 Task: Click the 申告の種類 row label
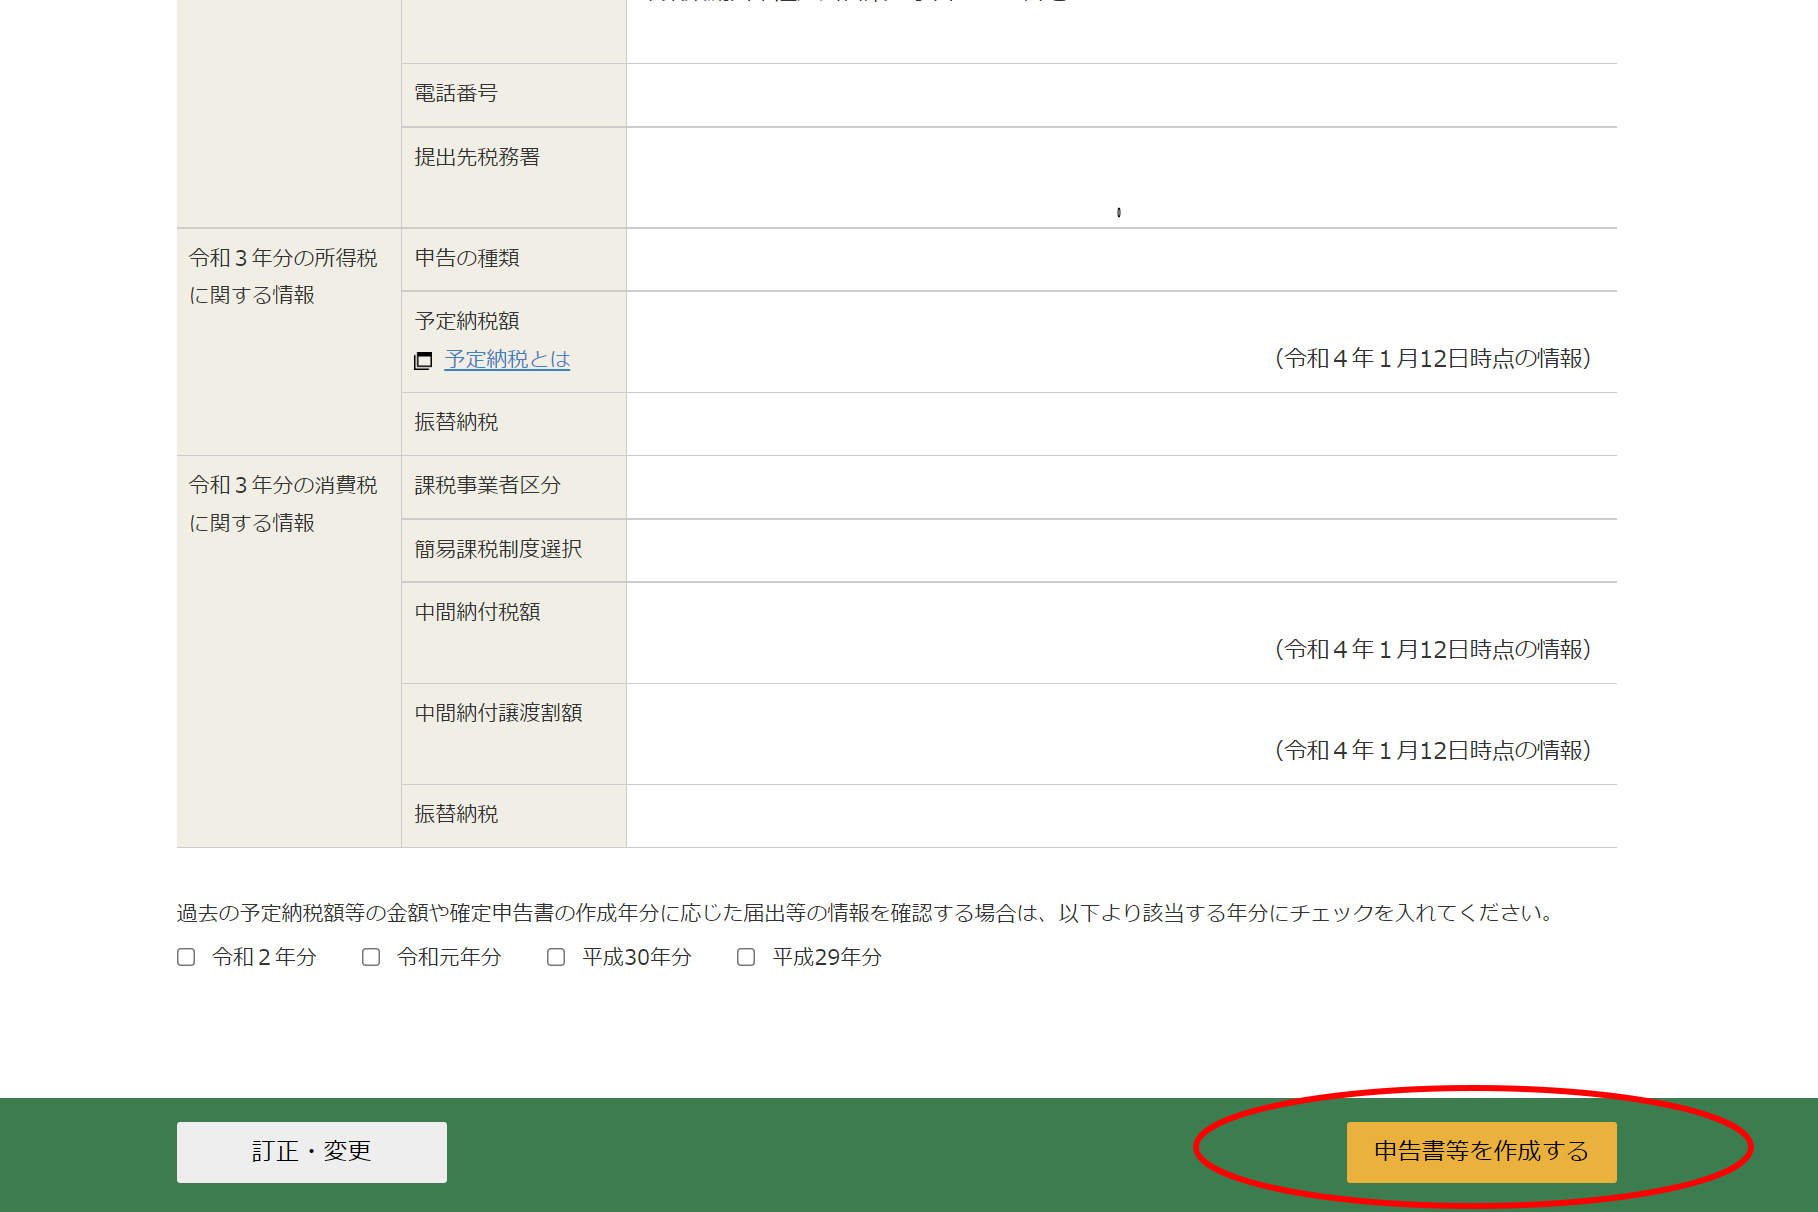coord(467,258)
